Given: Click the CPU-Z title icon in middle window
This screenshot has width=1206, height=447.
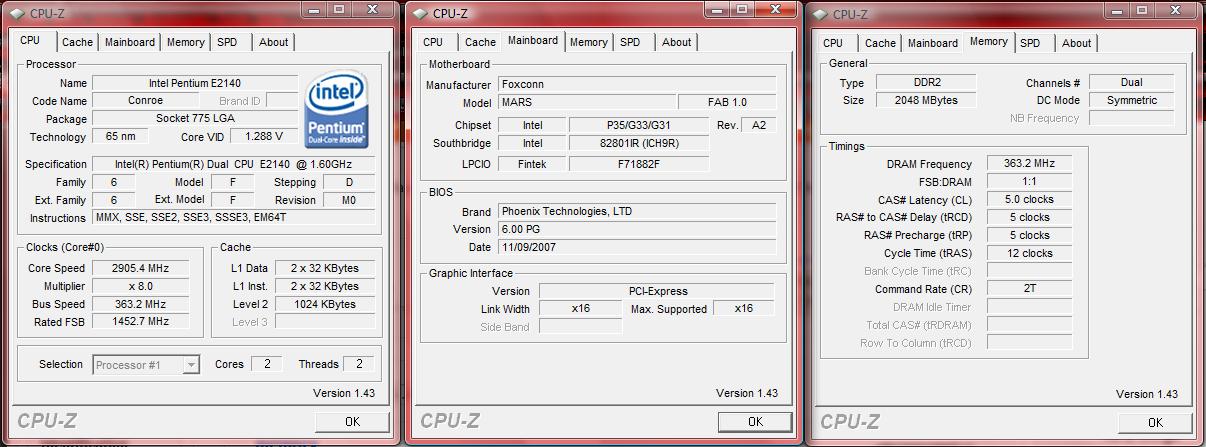Looking at the screenshot, I should coord(420,13).
